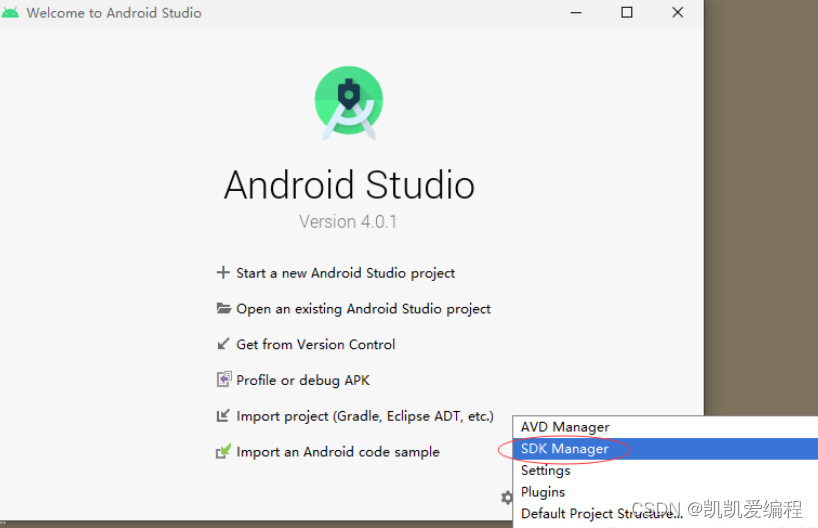Close the Welcome to Android Studio window
Screen dimensions: 818x528
click(677, 13)
